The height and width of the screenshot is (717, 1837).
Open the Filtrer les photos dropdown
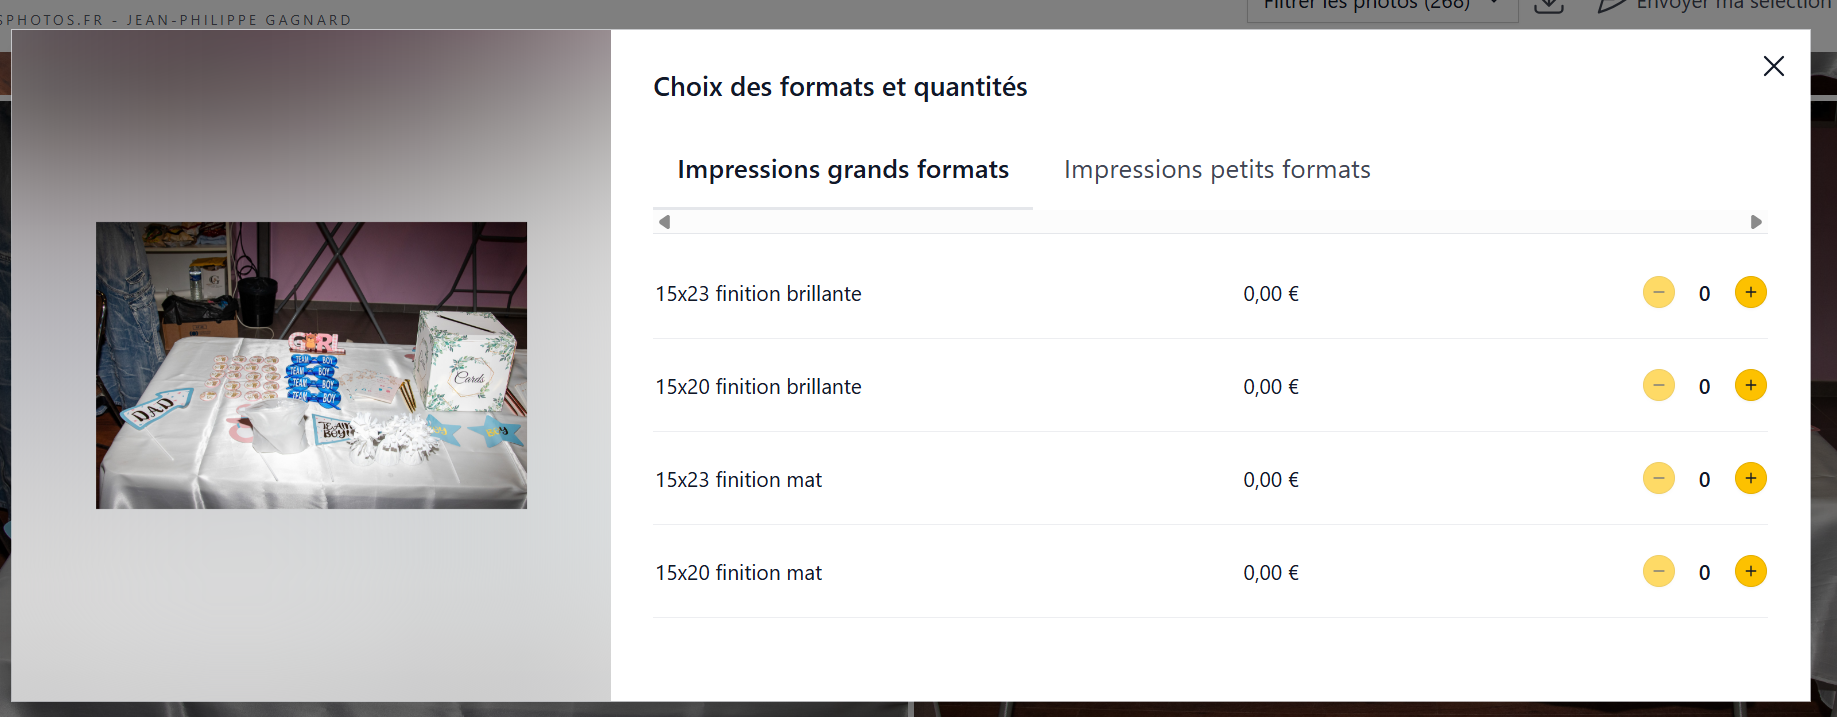[x=1380, y=6]
